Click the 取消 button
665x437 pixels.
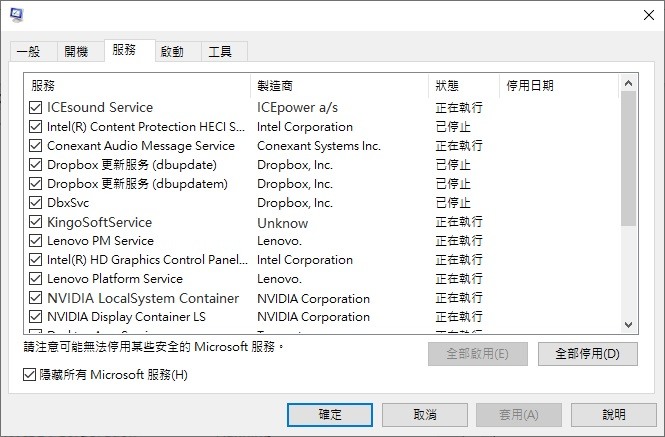pos(423,414)
